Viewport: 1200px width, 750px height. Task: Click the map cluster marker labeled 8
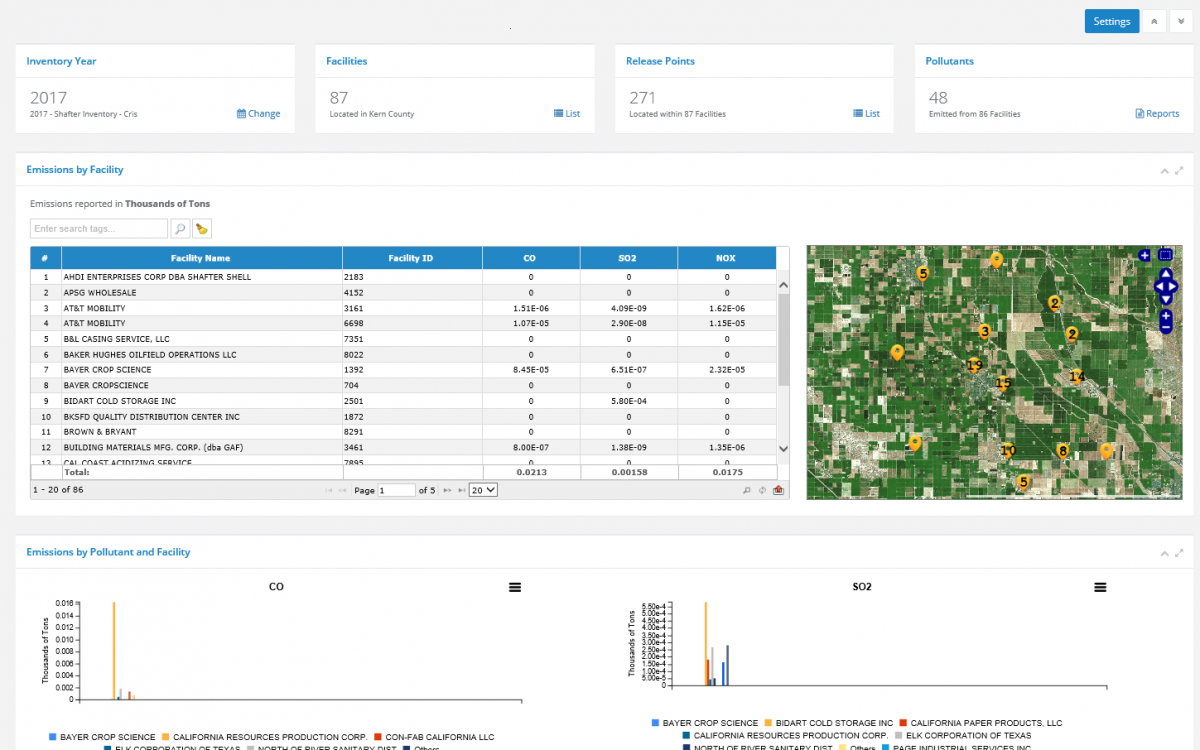(1063, 451)
